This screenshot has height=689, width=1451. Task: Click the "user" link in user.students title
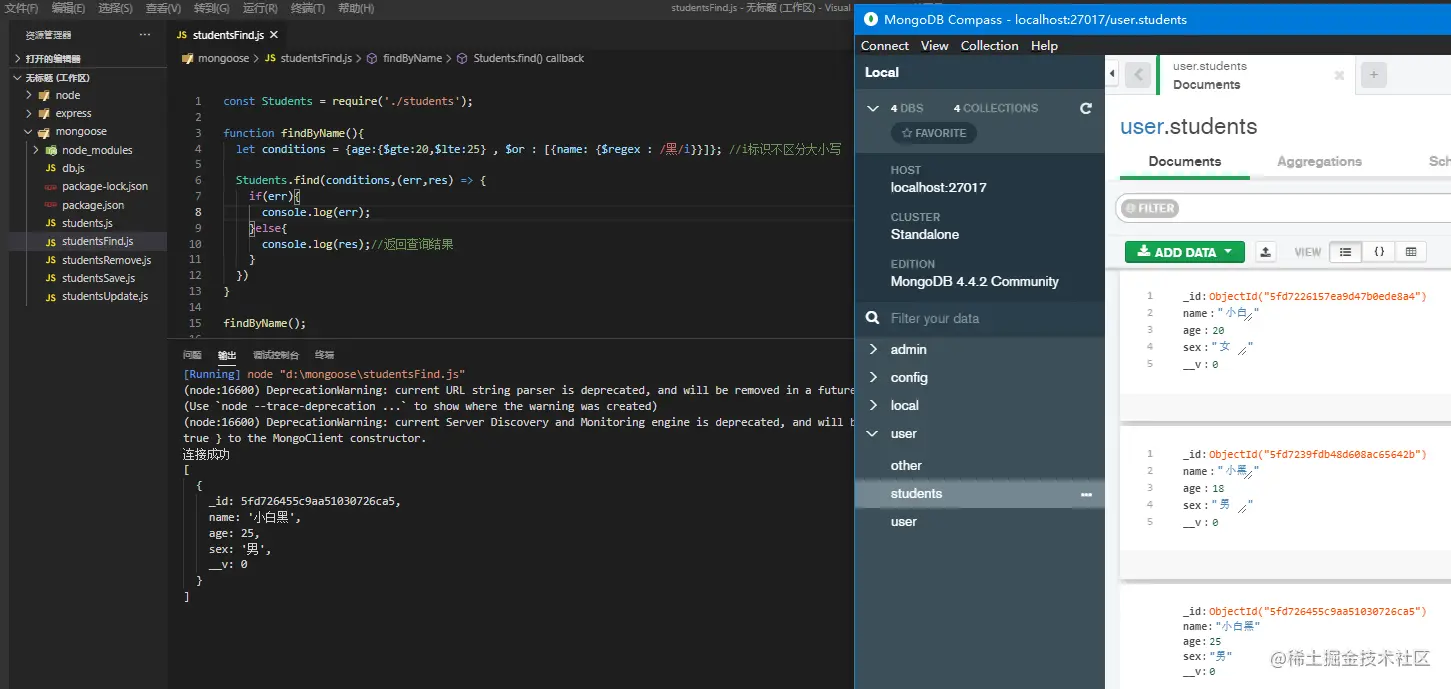pos(1141,127)
